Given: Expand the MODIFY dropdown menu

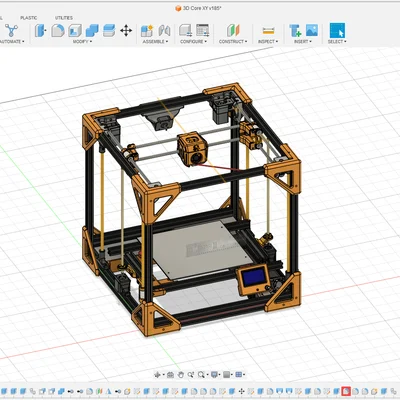Looking at the screenshot, I should click(82, 42).
